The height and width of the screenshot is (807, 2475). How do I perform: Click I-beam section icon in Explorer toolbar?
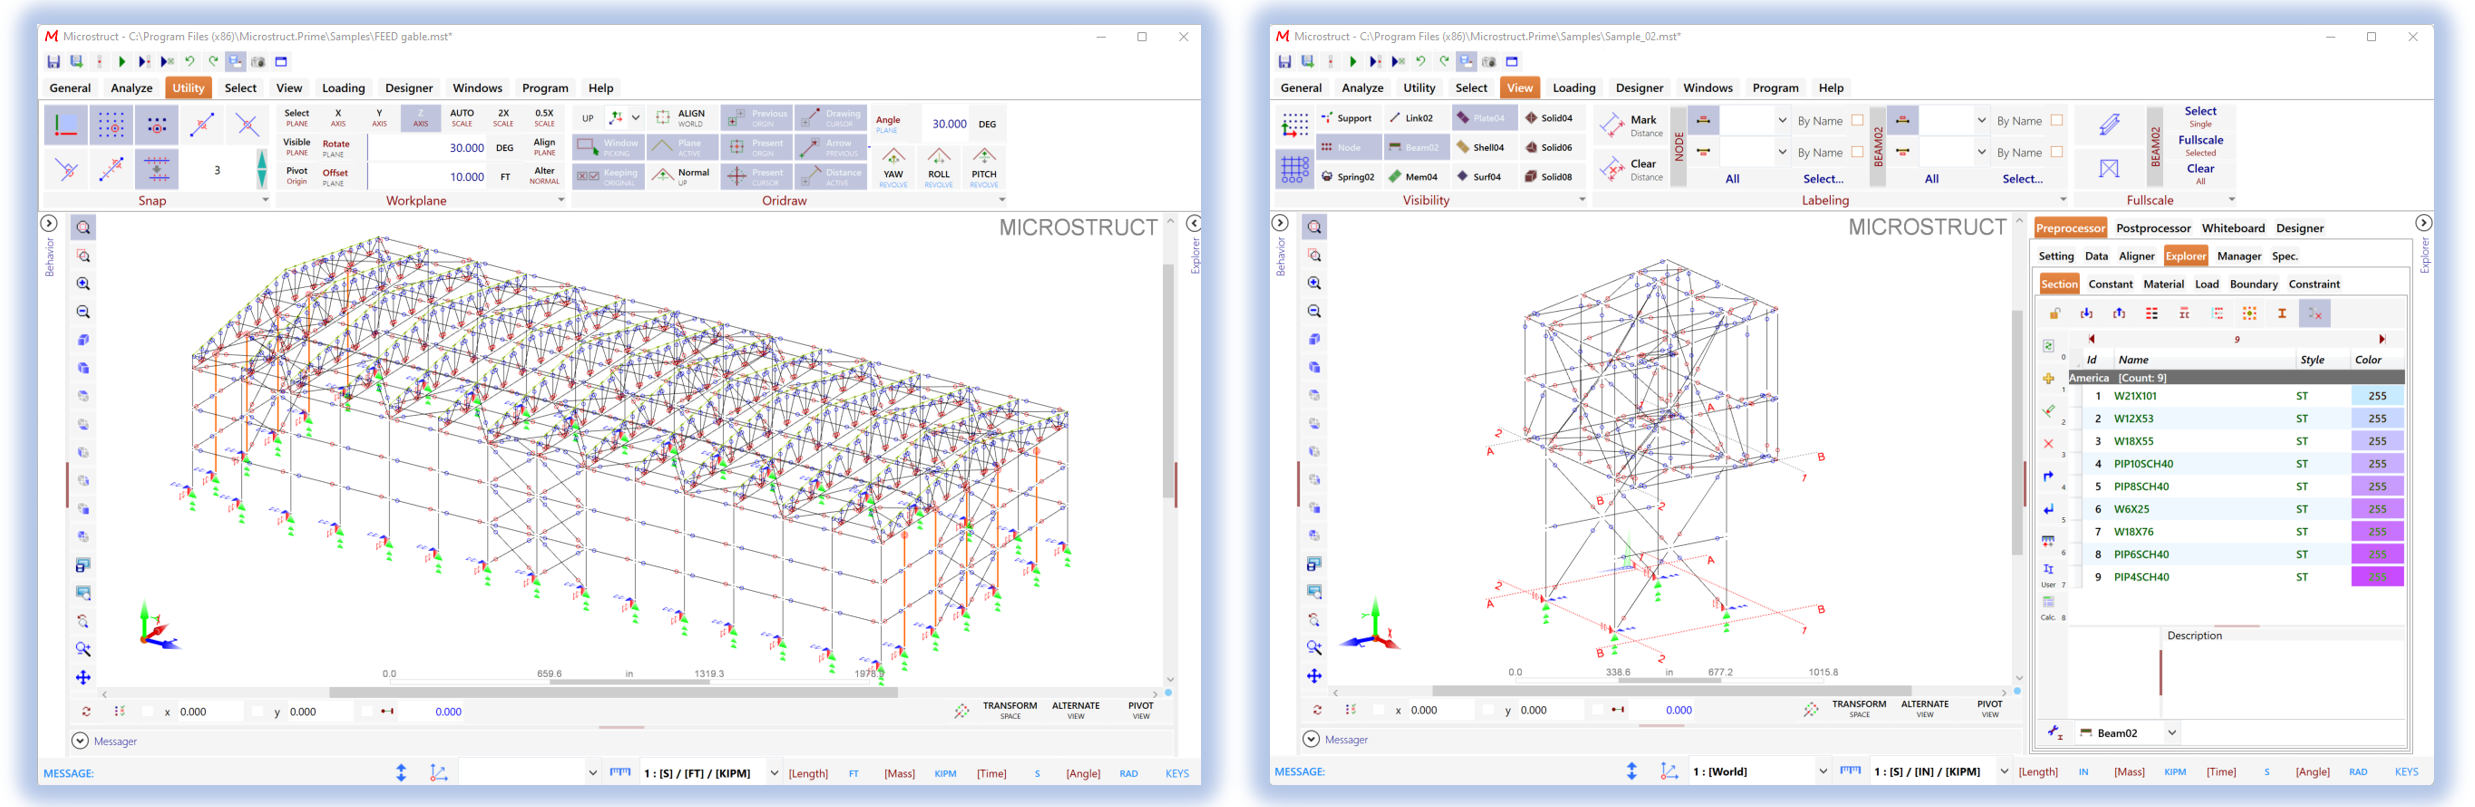pyautogui.click(x=2282, y=314)
